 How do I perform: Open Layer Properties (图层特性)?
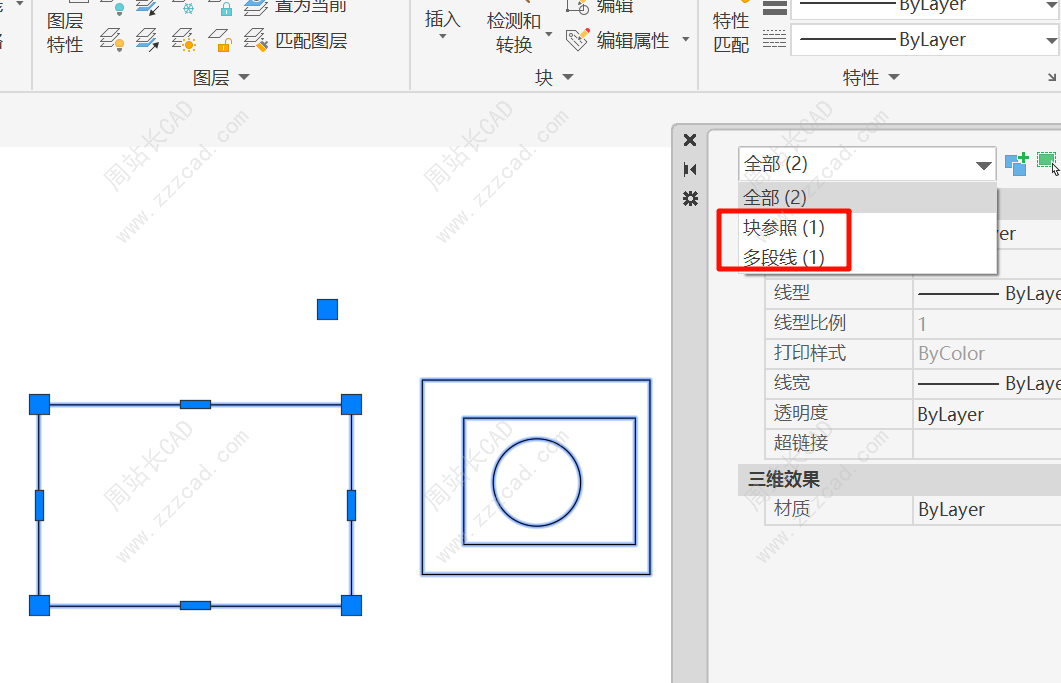[65, 32]
